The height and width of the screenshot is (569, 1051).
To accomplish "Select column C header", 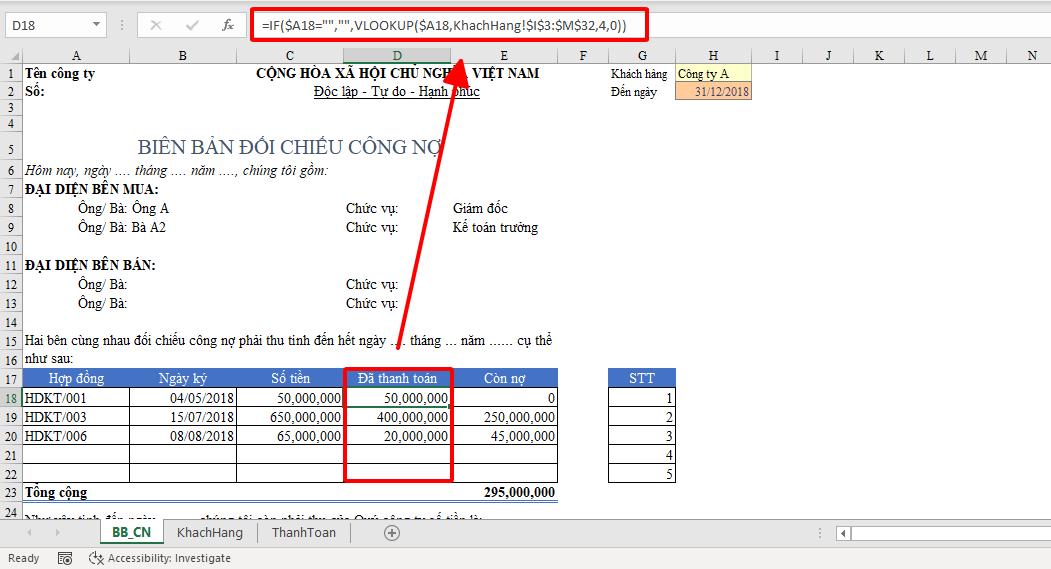I will pos(290,56).
